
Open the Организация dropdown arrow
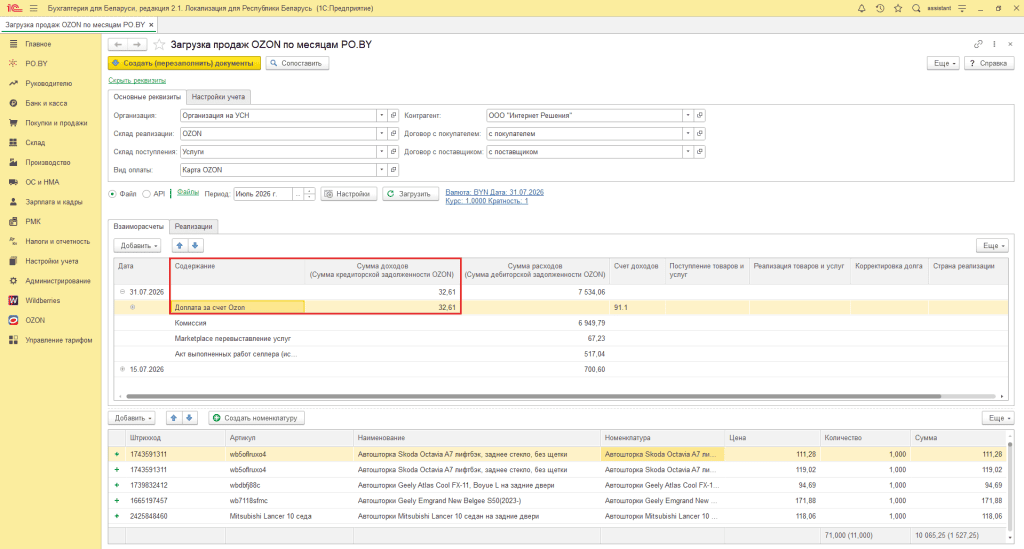[x=381, y=116]
